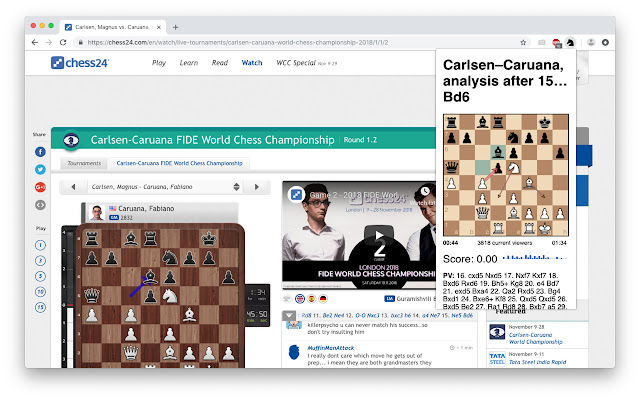Expand the move list dropdown arrow
The width and height of the screenshot is (640, 400).
(289, 316)
